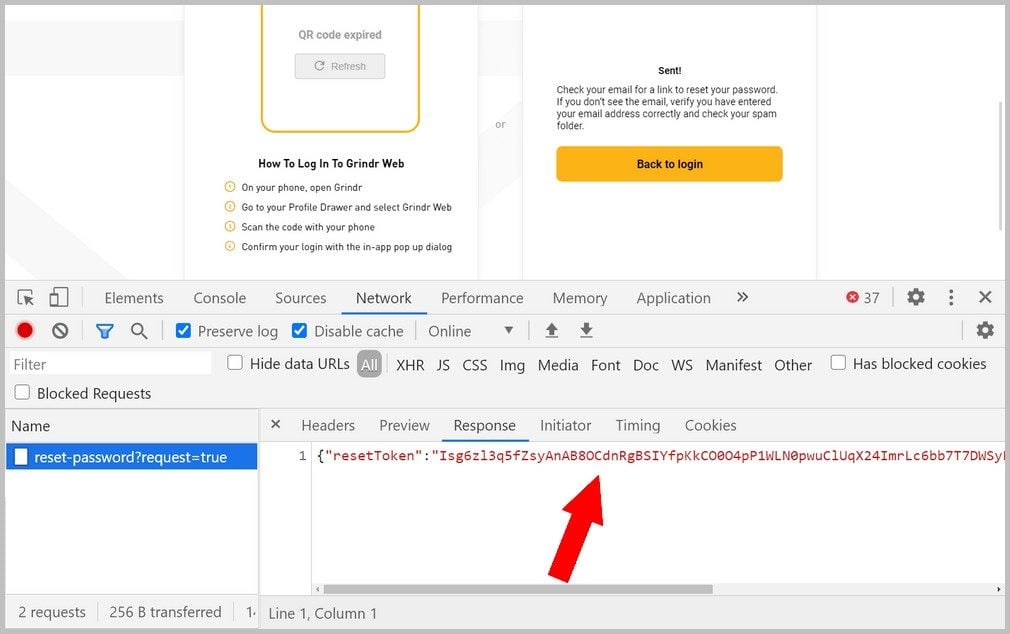Viewport: 1010px width, 634px height.
Task: Activate the inspect element picker icon
Action: (26, 298)
